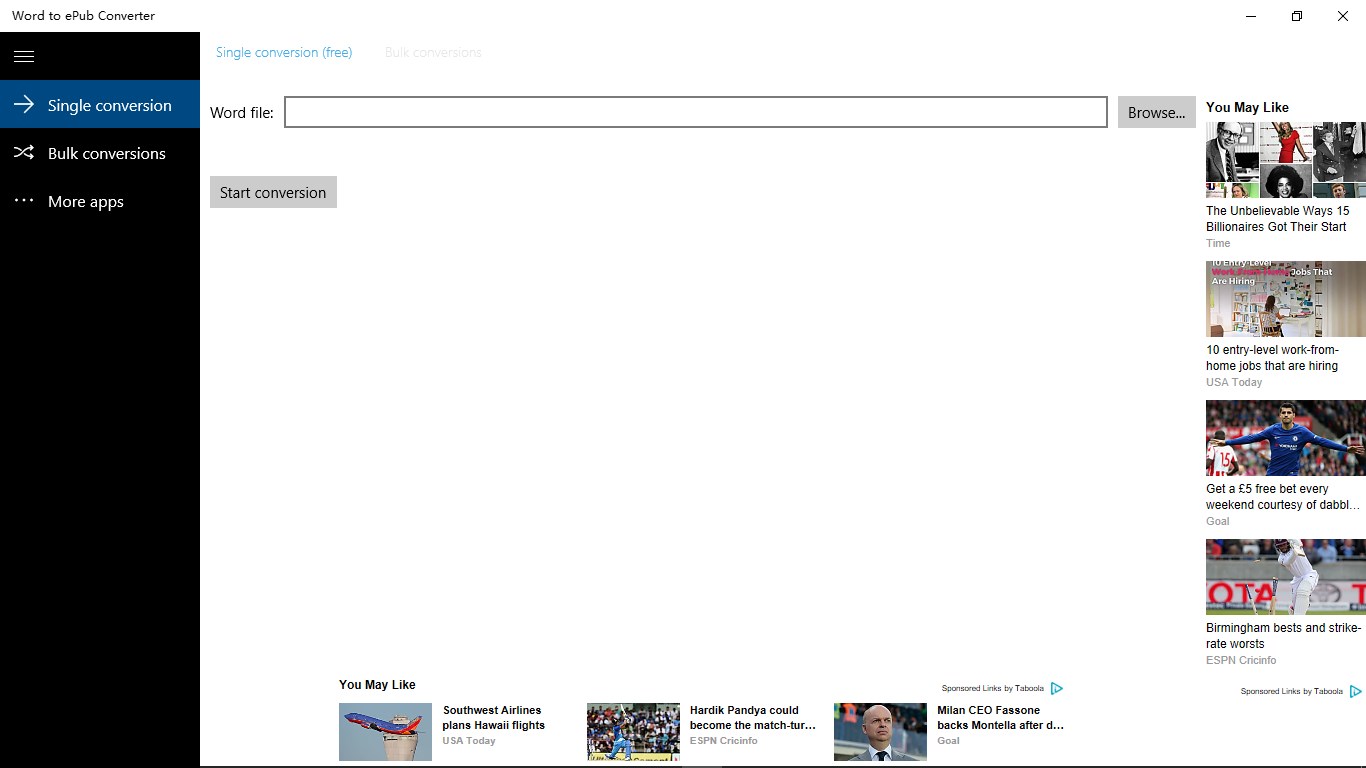This screenshot has width=1366, height=768.
Task: Select Single conversion in sidebar
Action: pyautogui.click(x=100, y=105)
